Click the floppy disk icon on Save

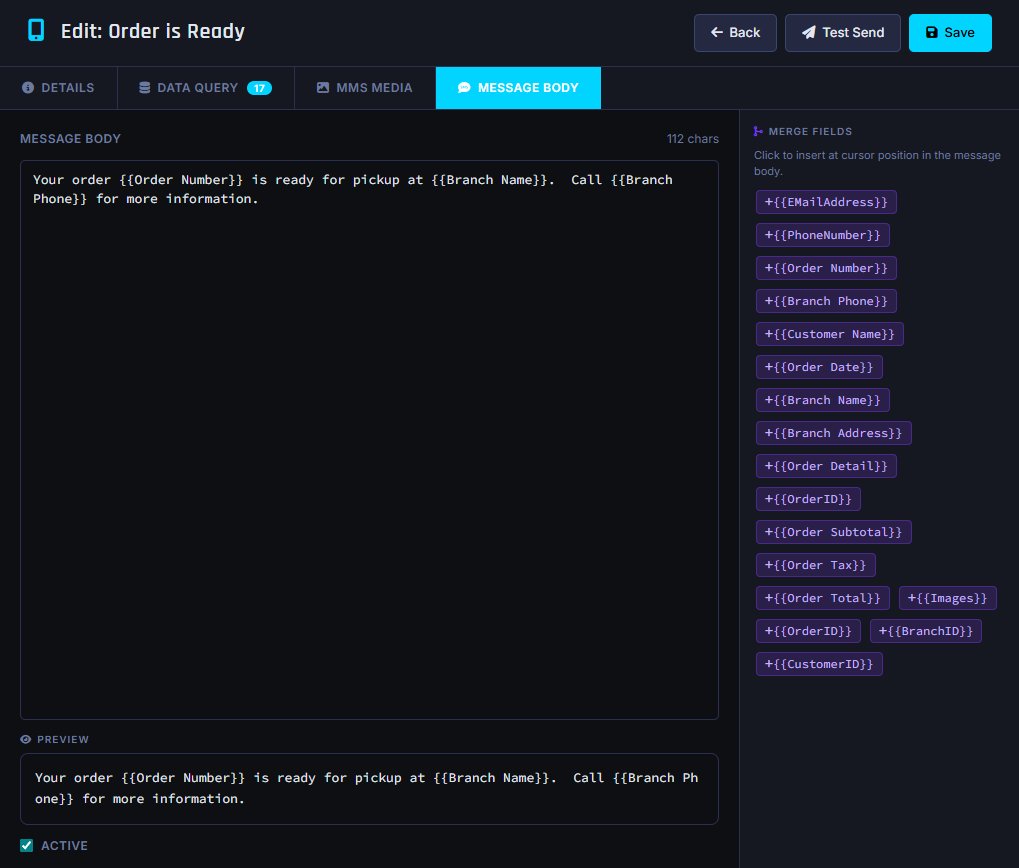tap(931, 32)
